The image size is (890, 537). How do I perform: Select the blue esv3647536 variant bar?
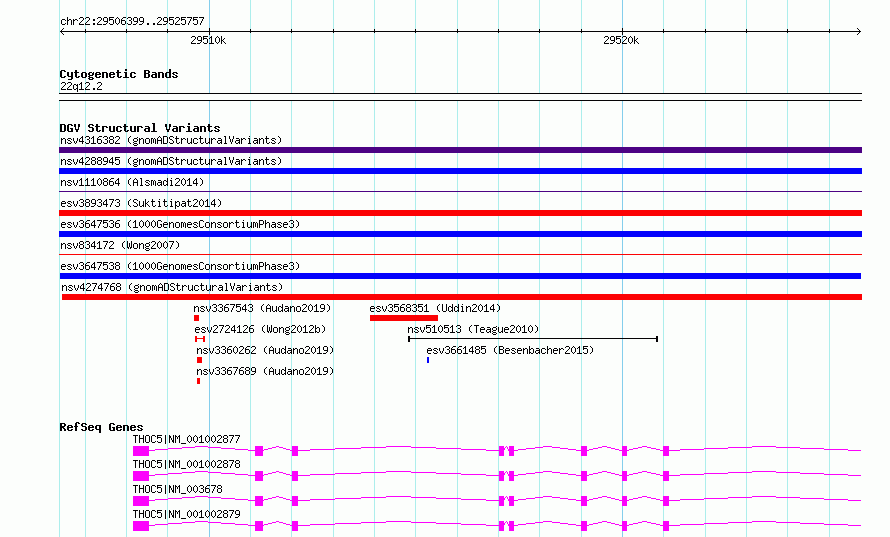[x=460, y=234]
